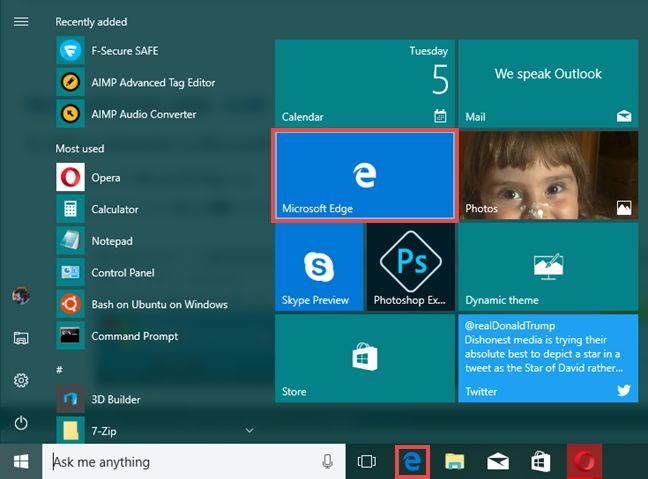Image resolution: width=648 pixels, height=479 pixels.
Task: Jump to letter index via # header
Action: (60, 369)
